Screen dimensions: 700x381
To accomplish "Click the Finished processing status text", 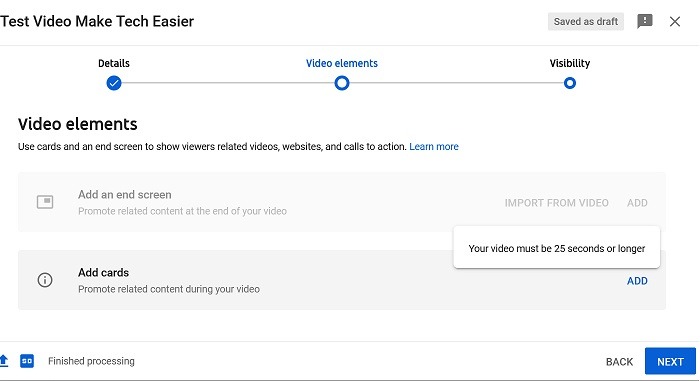I will pos(91,361).
